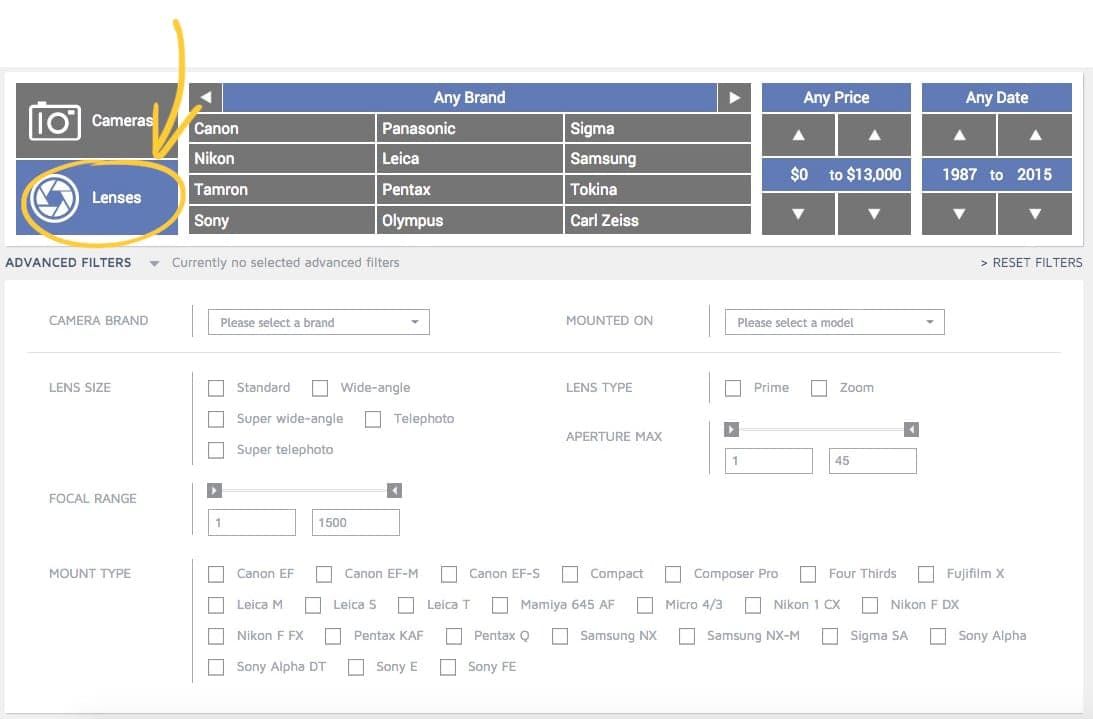
Task: Decrease minimum price with down arrow
Action: click(798, 214)
